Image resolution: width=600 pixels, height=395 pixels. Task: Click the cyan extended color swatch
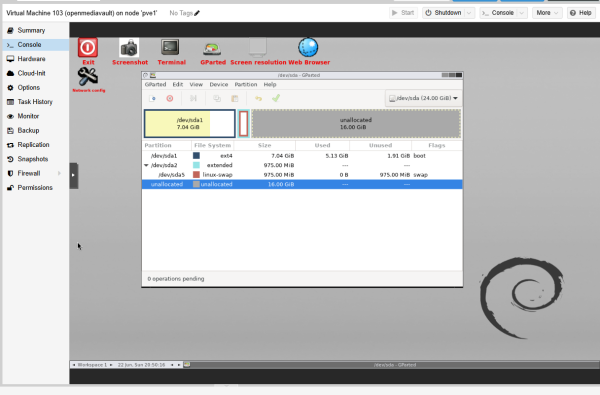tap(196, 165)
